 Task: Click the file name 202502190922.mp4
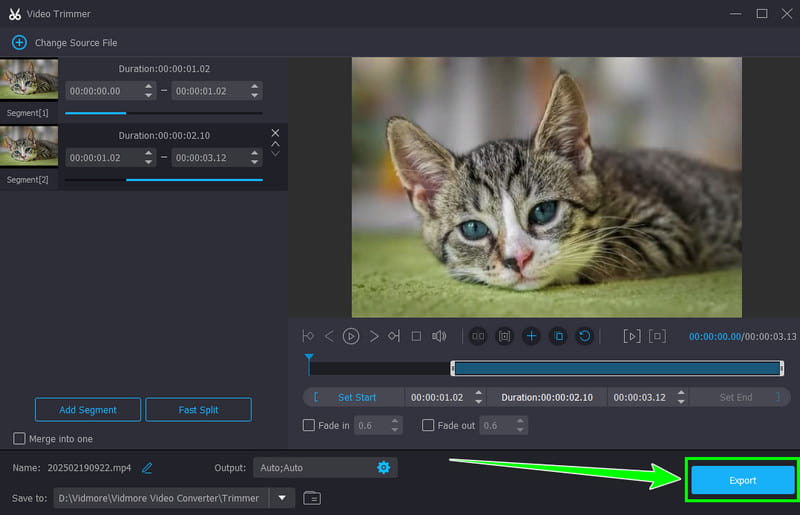click(x=89, y=468)
